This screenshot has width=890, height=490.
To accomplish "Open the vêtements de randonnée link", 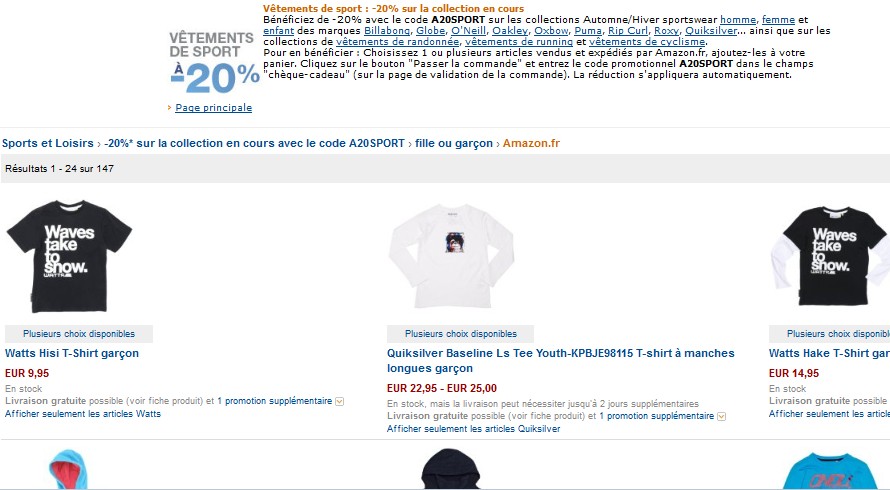I will pos(397,41).
